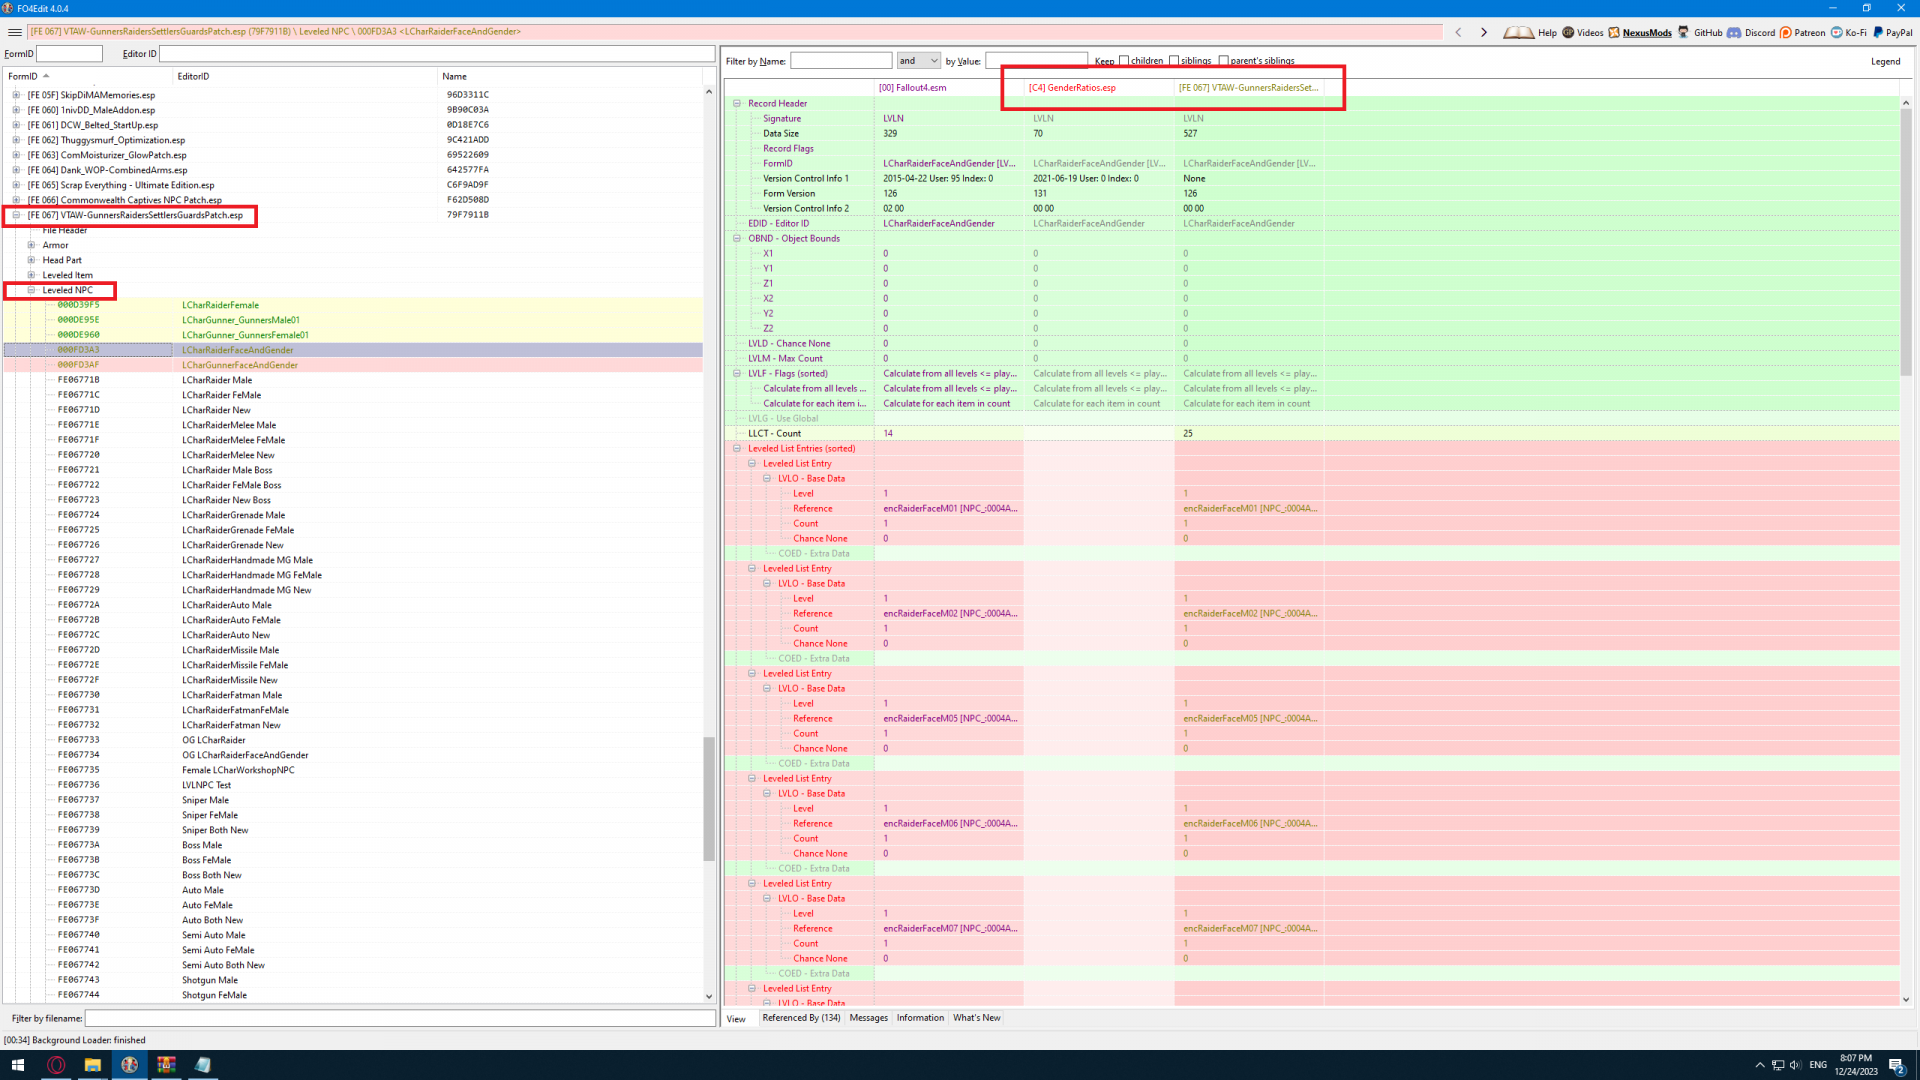This screenshot has width=1920, height=1080.
Task: Click the Filter by filename input
Action: [400, 1018]
